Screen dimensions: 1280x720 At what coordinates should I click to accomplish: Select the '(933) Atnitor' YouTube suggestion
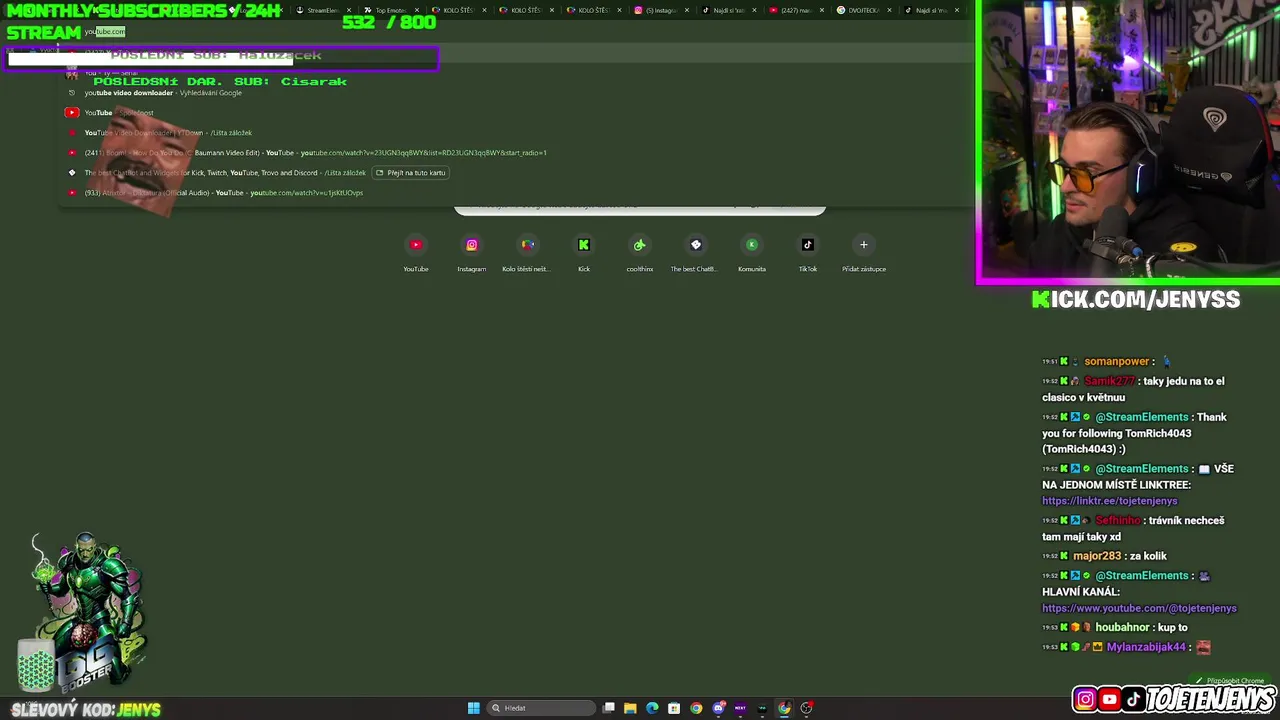[x=515, y=193]
